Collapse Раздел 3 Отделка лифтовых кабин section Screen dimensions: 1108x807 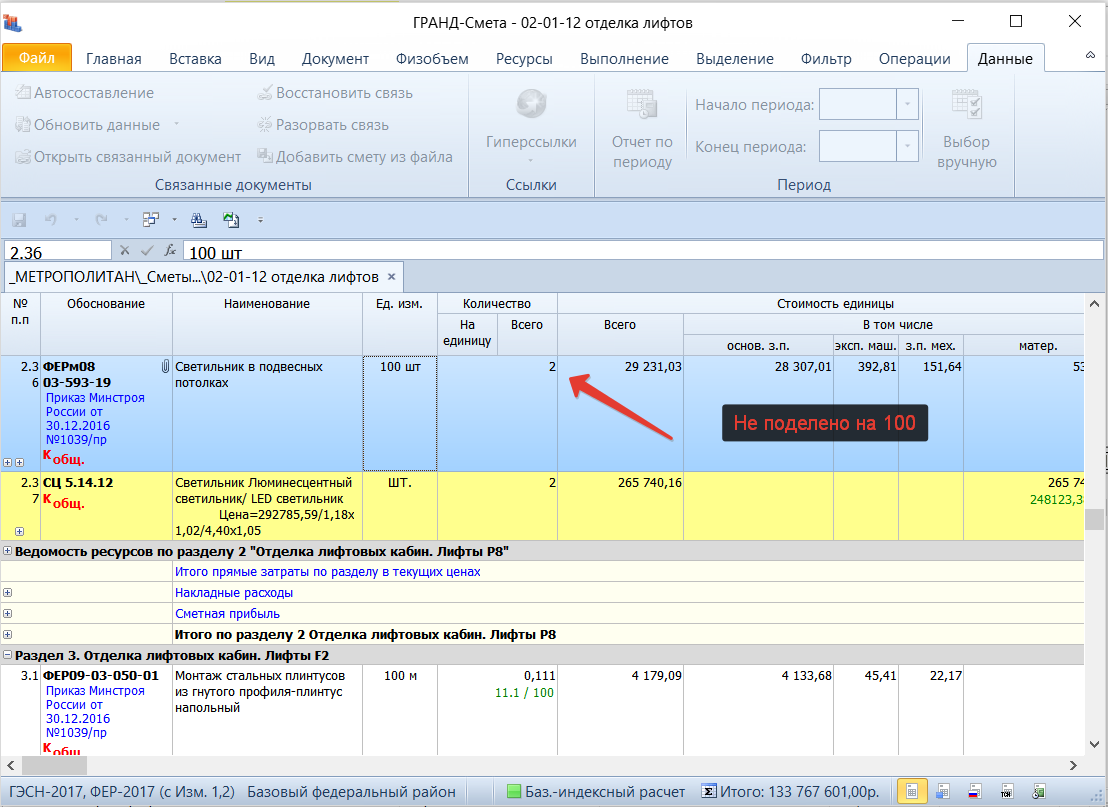[x=8, y=655]
